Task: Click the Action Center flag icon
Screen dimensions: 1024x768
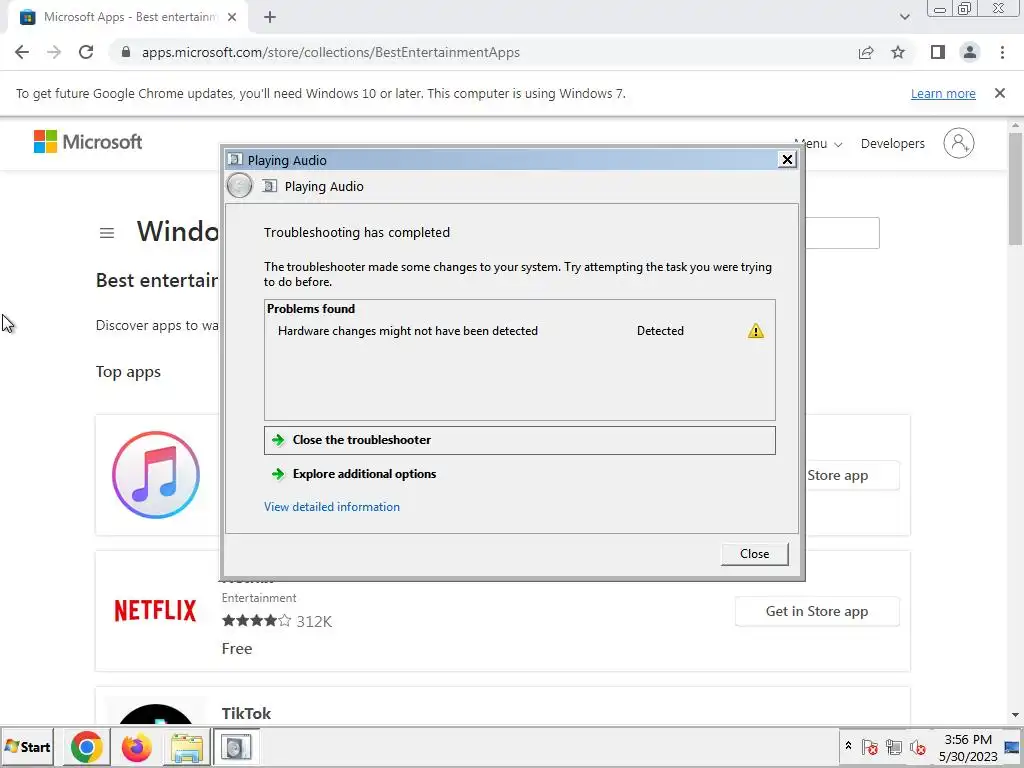Action: 869,747
